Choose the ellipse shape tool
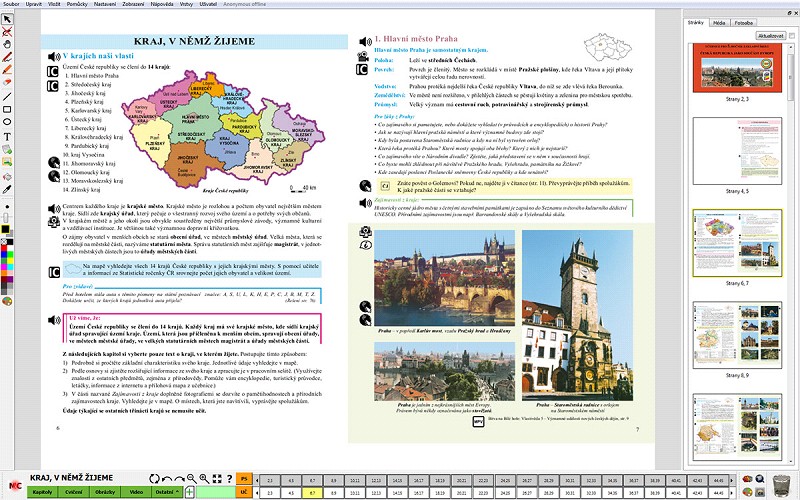Screen dimensions: 800x500 pyautogui.click(x=7, y=122)
